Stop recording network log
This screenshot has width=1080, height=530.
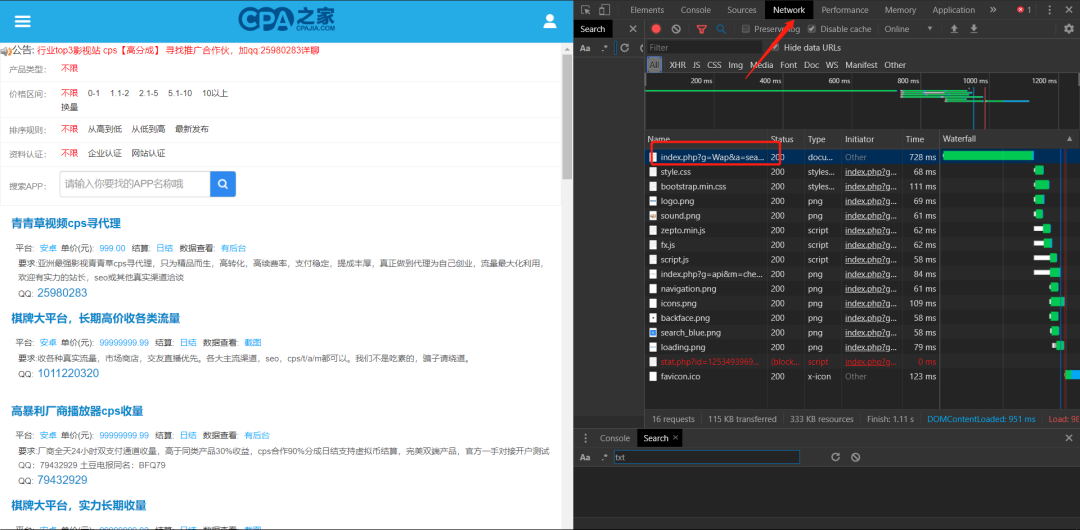click(656, 29)
